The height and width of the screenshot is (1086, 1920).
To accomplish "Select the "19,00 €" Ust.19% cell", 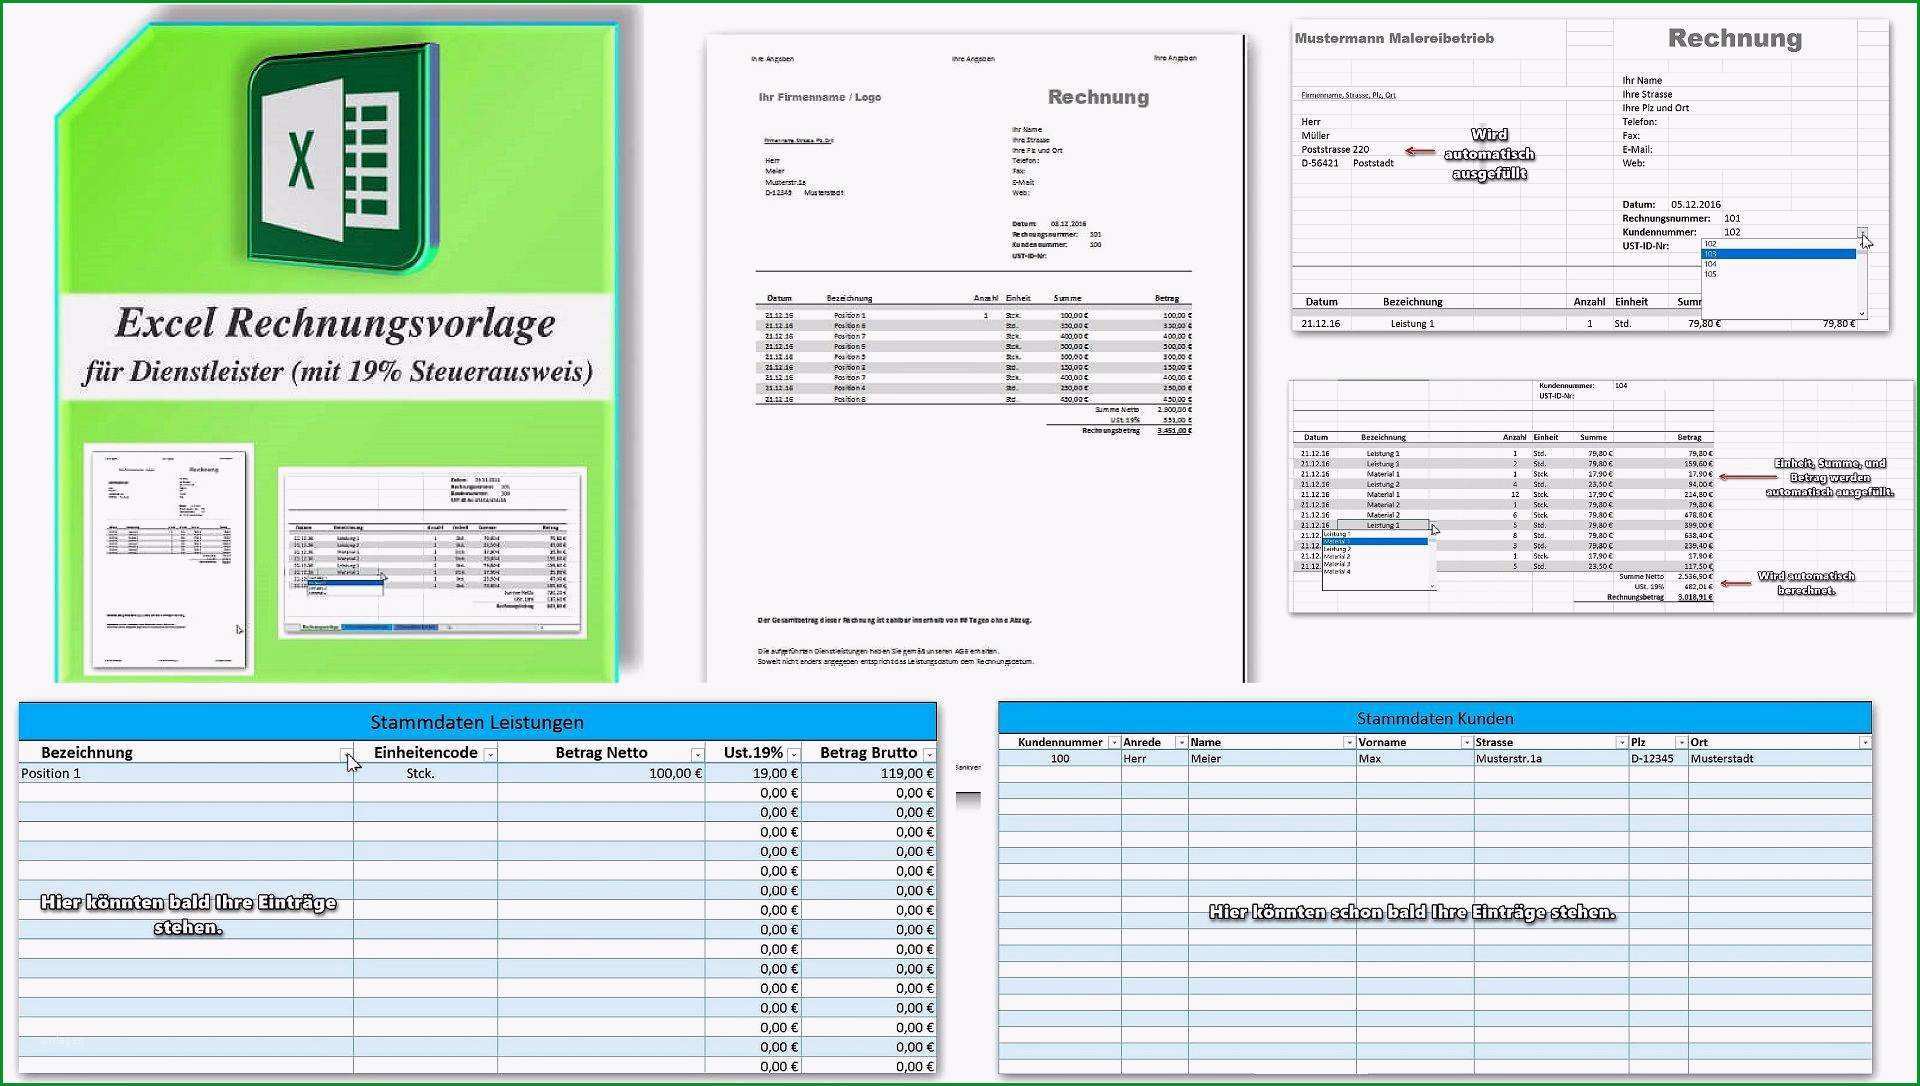I will (753, 773).
